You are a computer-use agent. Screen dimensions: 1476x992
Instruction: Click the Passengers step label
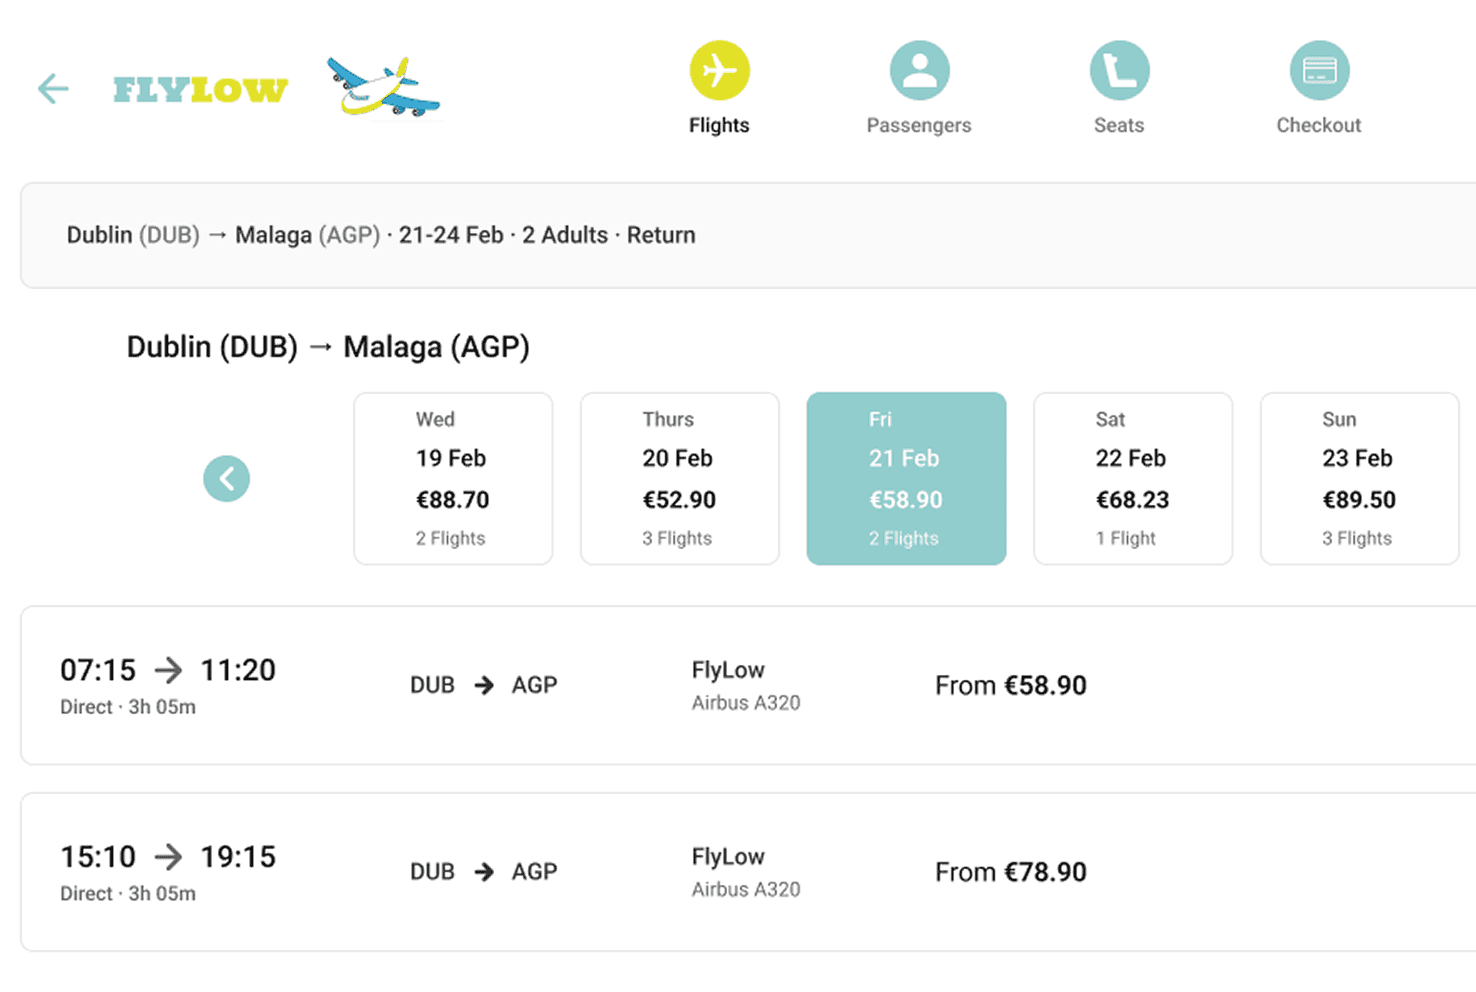click(x=919, y=126)
